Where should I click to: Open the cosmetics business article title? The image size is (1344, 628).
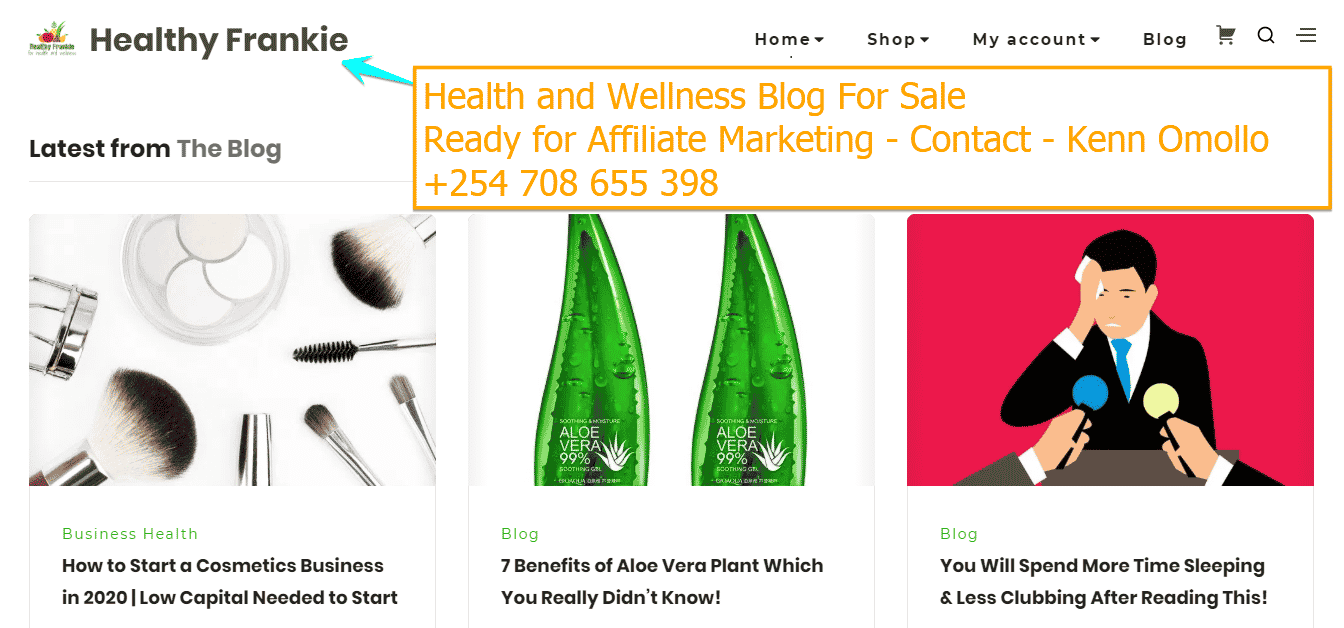pyautogui.click(x=230, y=582)
